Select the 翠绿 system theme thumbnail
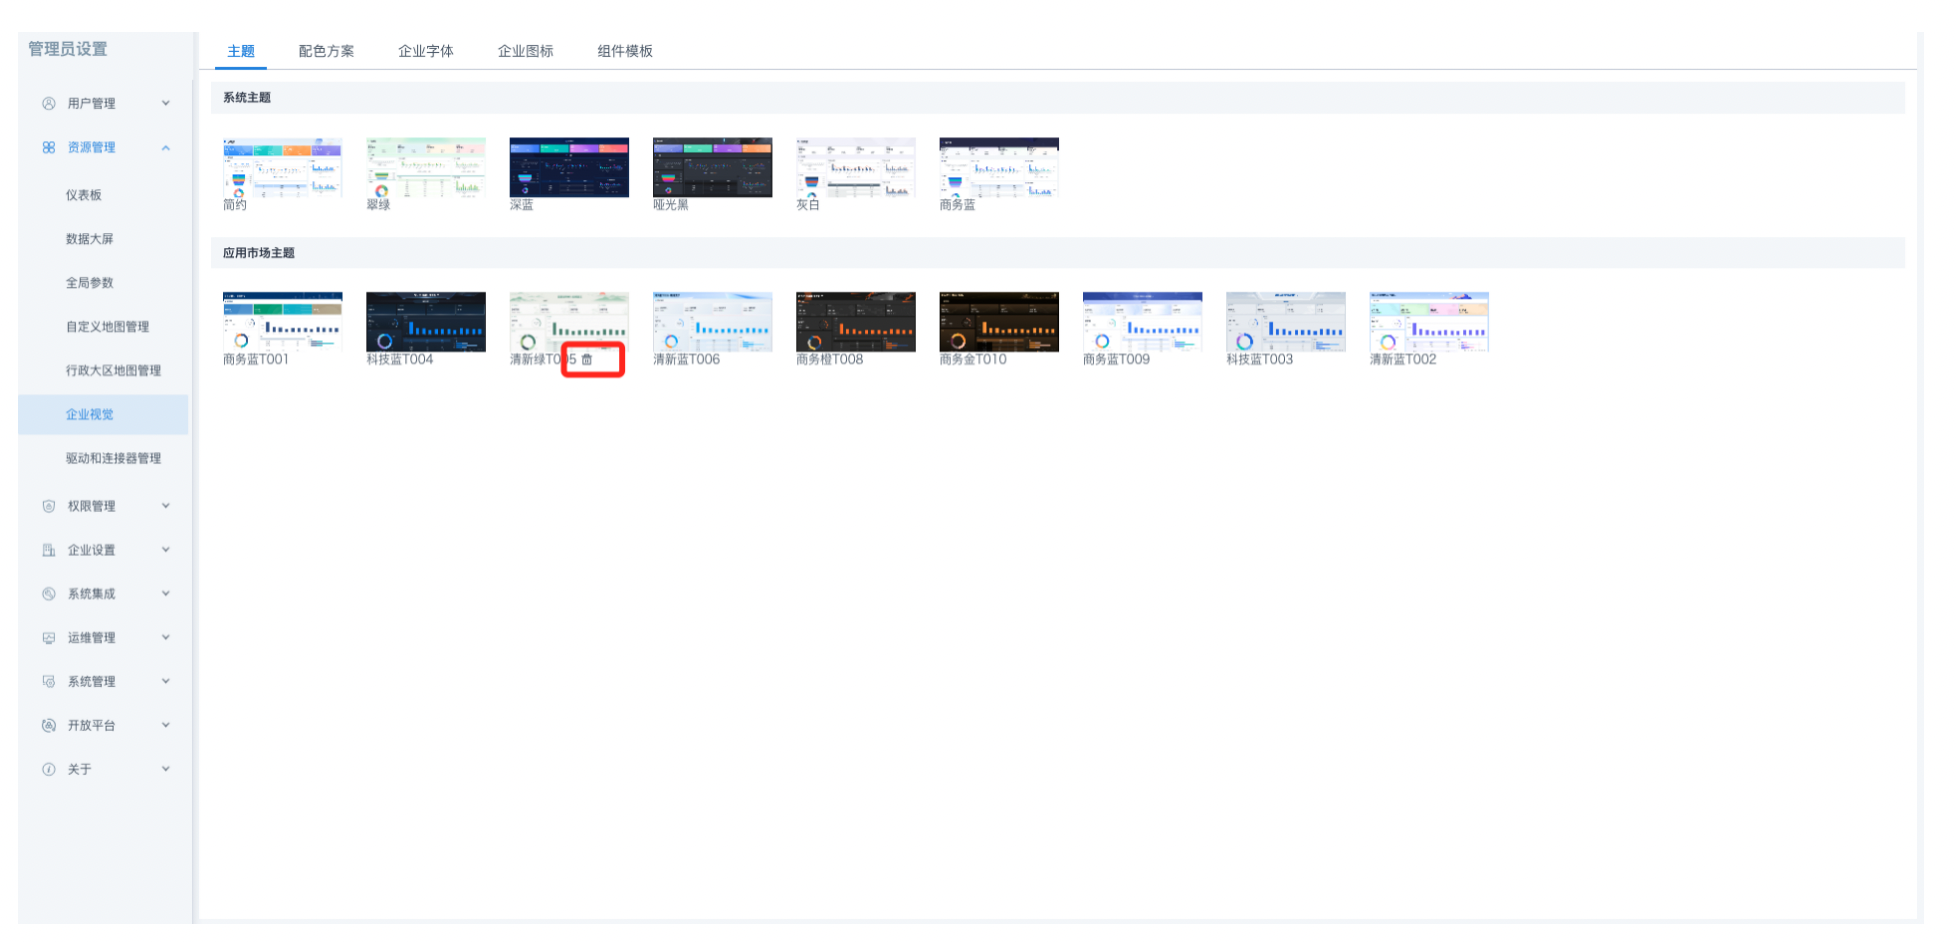Image resolution: width=1956 pixels, height=942 pixels. 426,167
